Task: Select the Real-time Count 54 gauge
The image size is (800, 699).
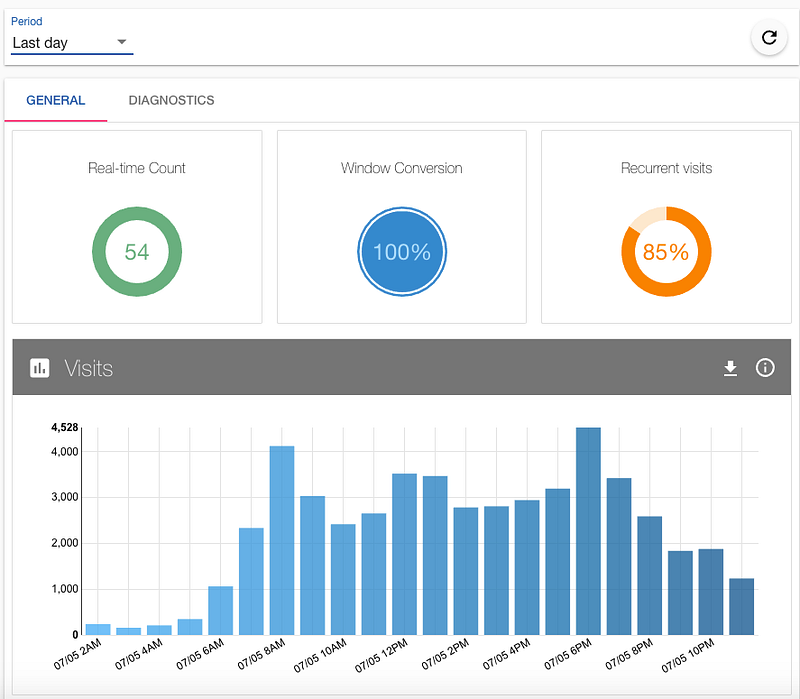Action: [137, 252]
